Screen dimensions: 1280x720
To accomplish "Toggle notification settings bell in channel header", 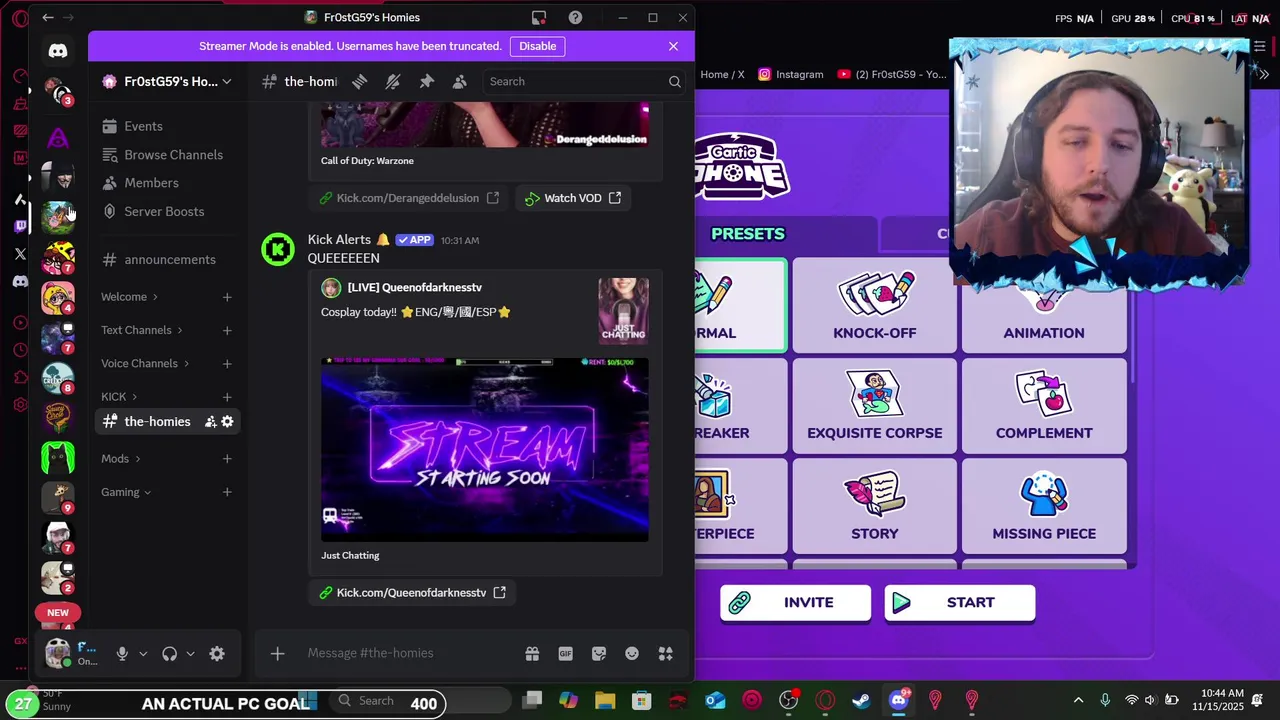I will click(x=393, y=82).
